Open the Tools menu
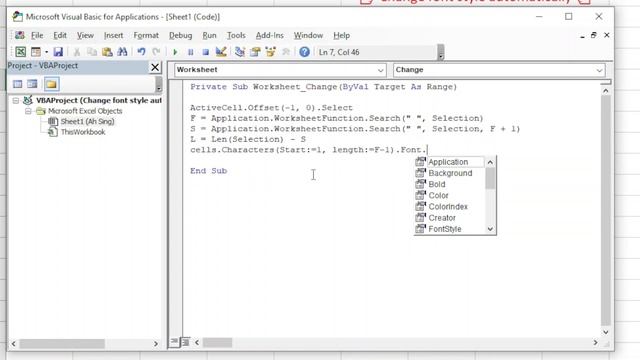Screen dimensions: 640x360 [x=236, y=36]
